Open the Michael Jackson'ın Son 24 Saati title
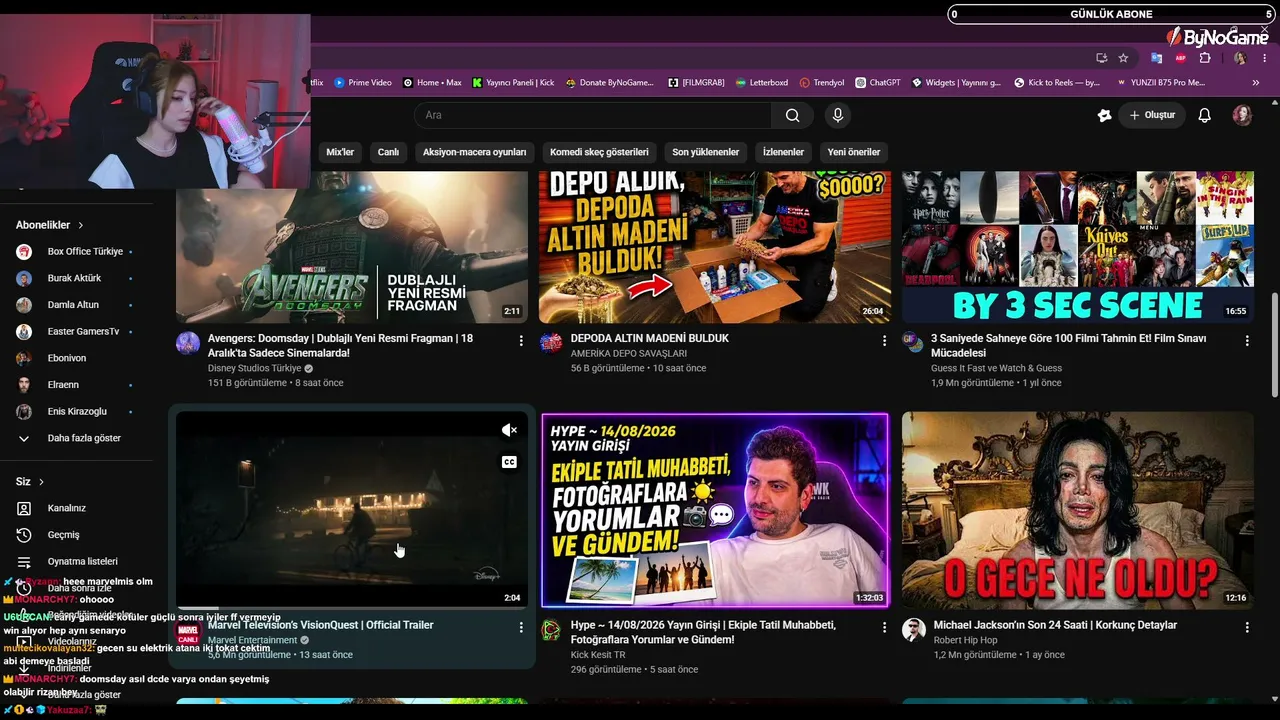The image size is (1280, 720). point(1055,625)
